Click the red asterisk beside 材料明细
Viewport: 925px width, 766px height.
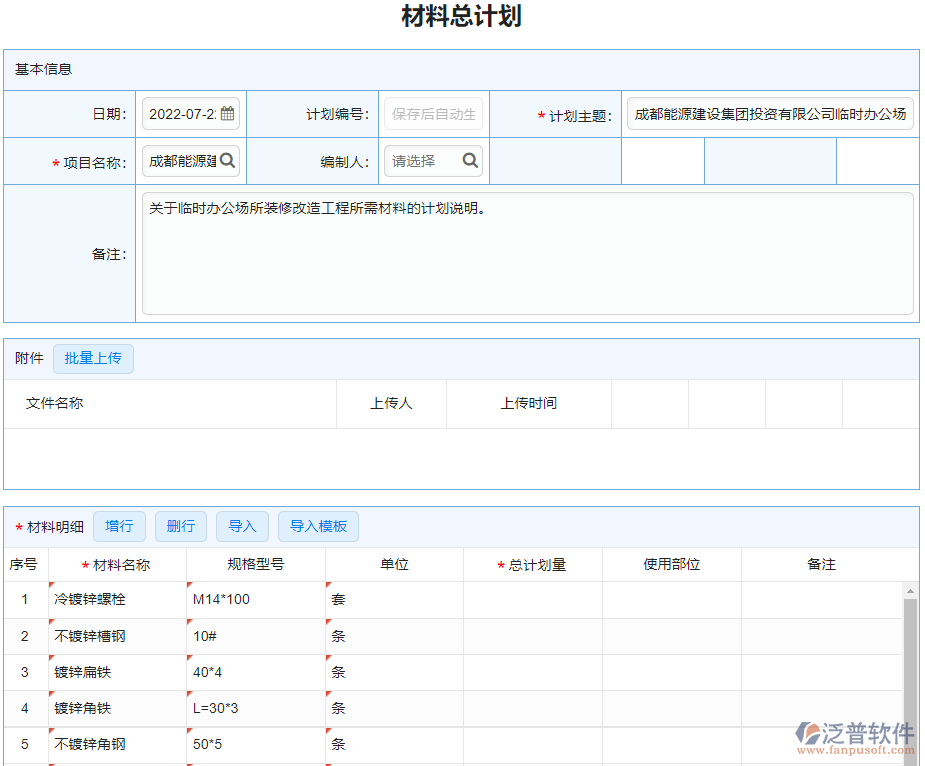pos(18,526)
